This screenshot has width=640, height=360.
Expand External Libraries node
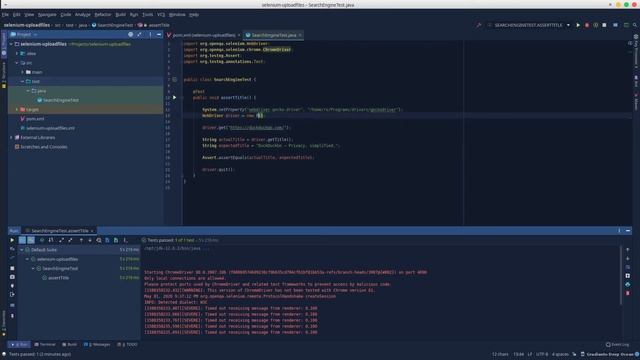pyautogui.click(x=11, y=138)
